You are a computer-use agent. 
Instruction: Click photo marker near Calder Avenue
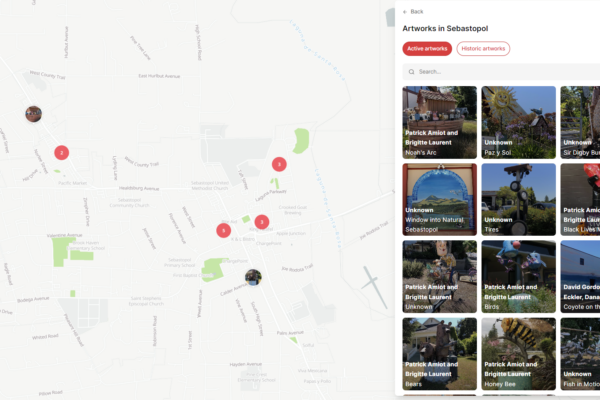(253, 278)
